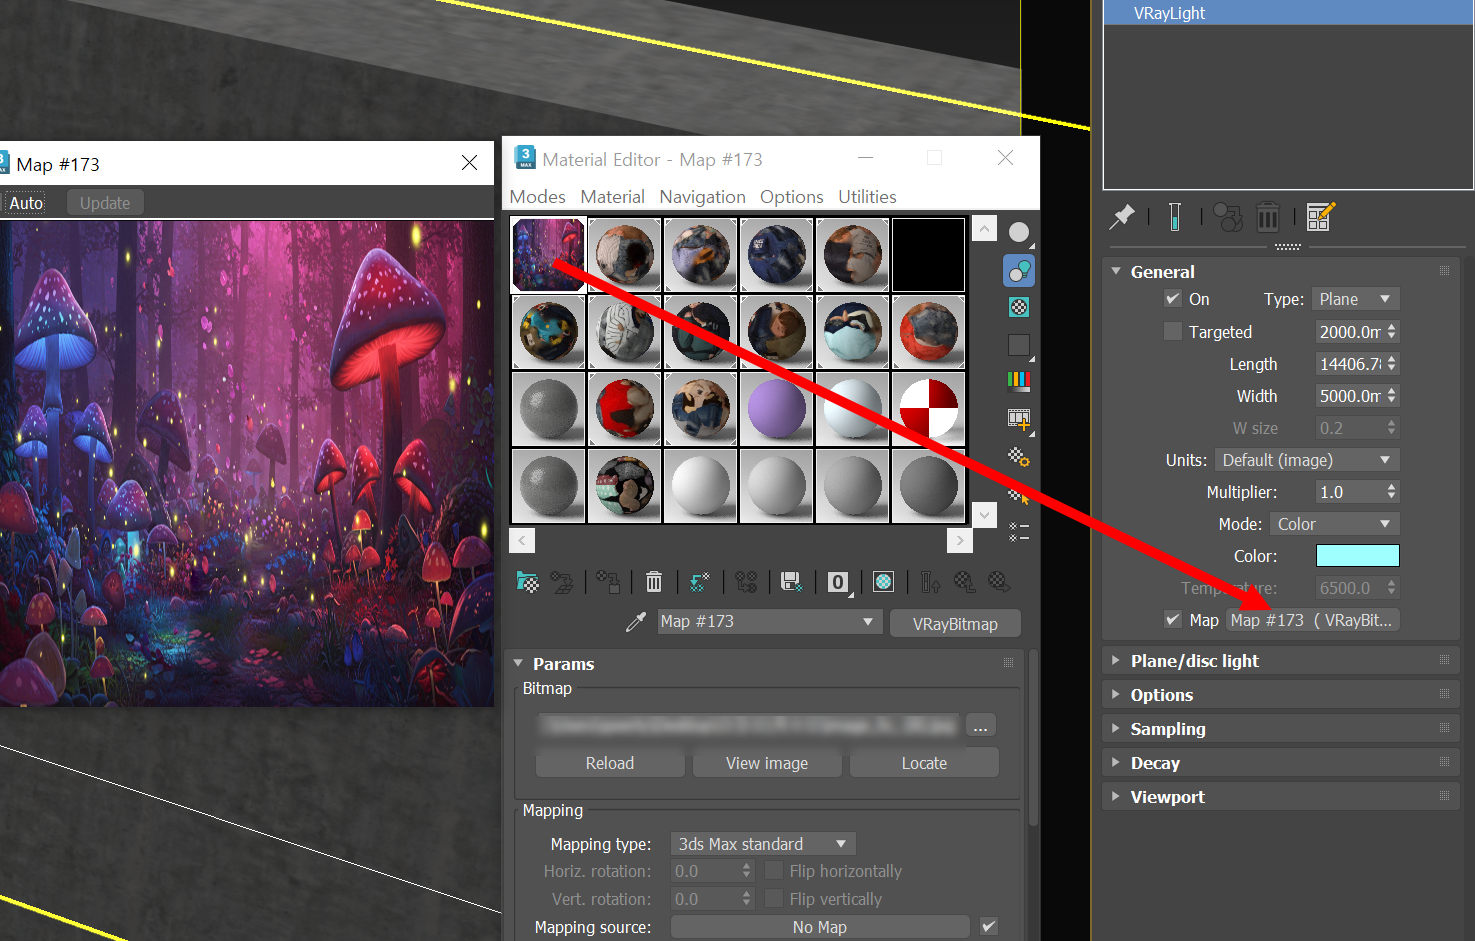This screenshot has width=1475, height=941.
Task: Open Material Editor Options gear icon
Action: [x=1018, y=457]
